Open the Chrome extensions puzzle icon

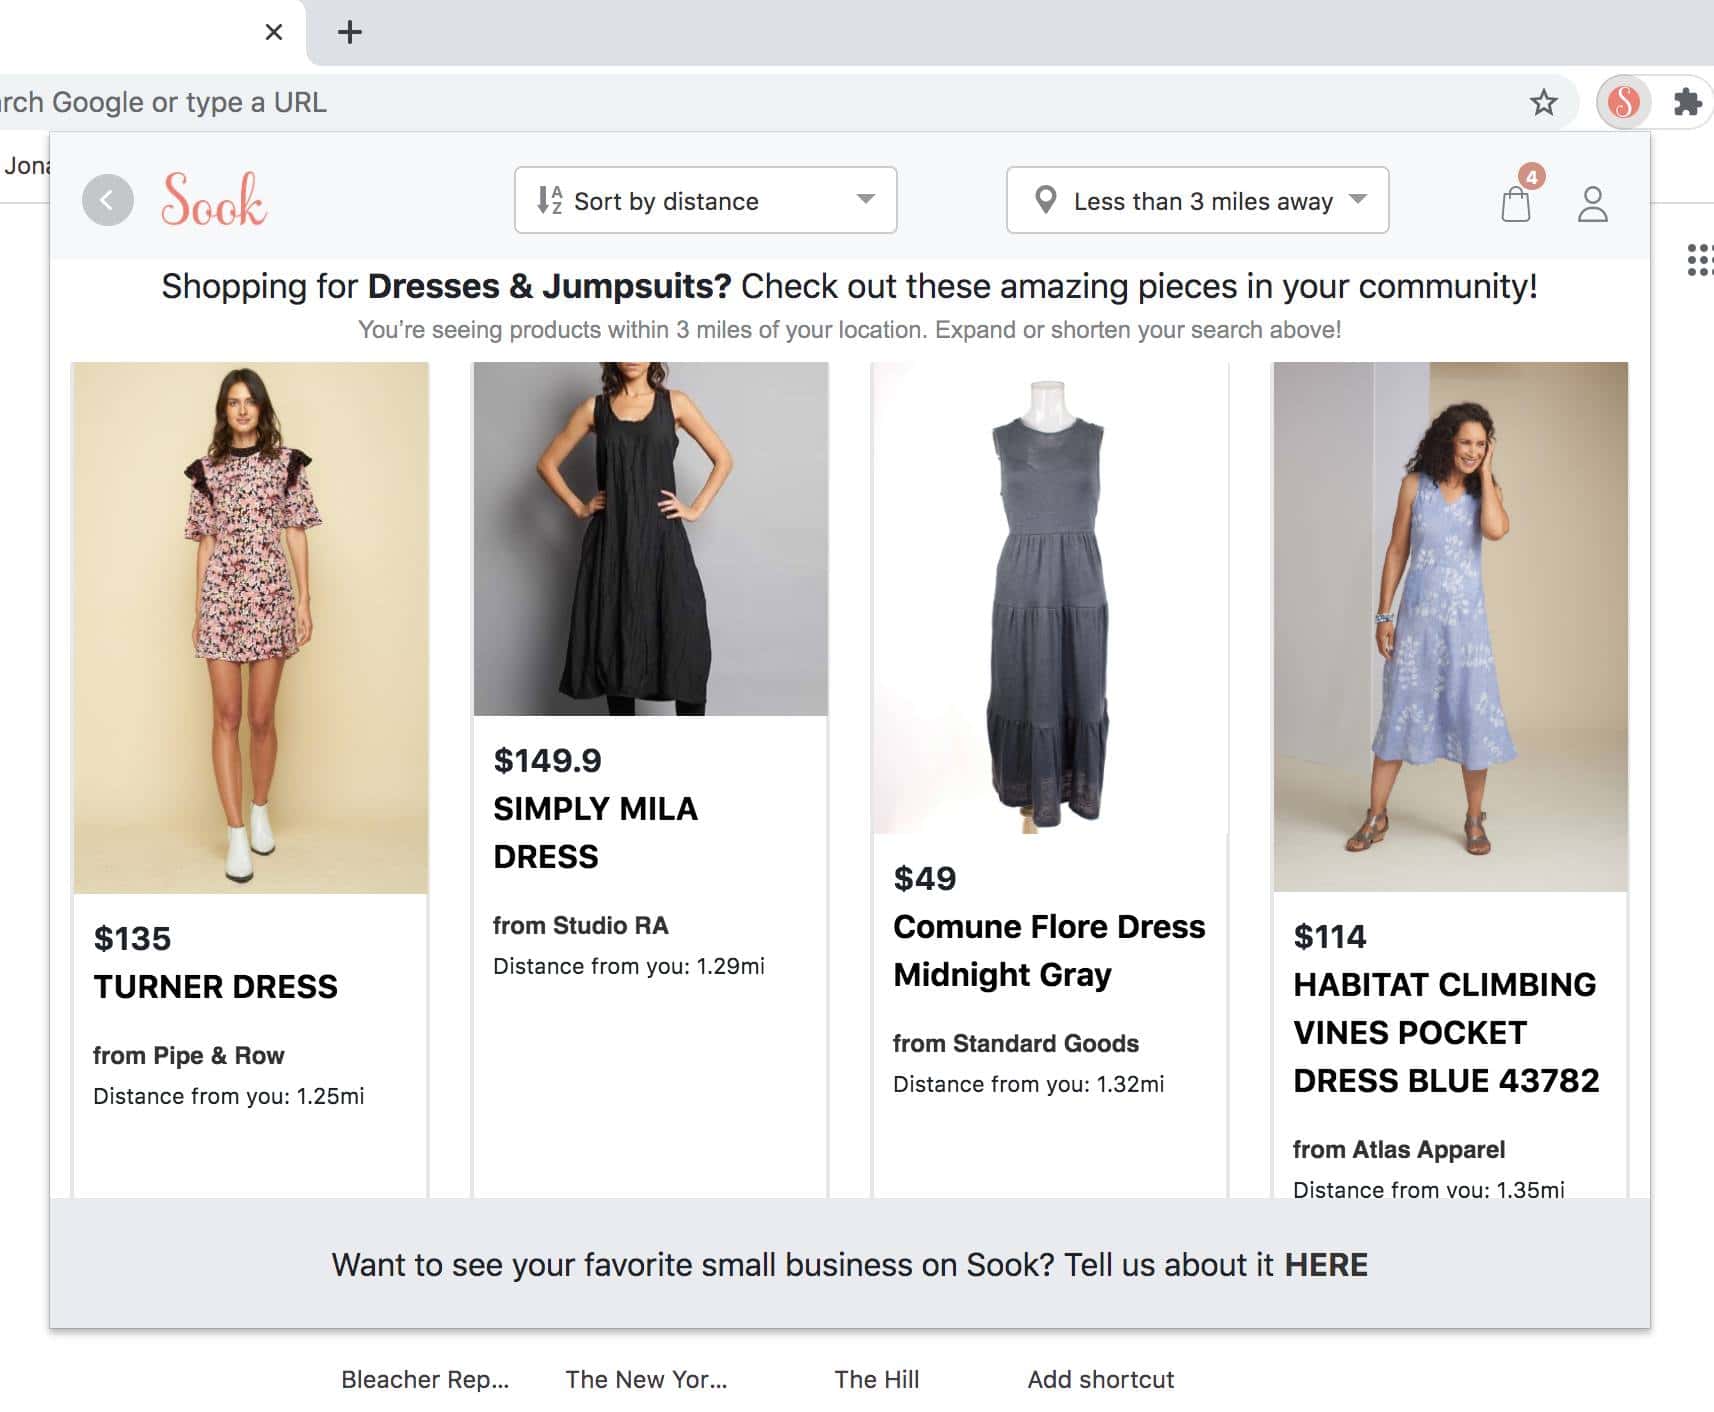pos(1687,102)
